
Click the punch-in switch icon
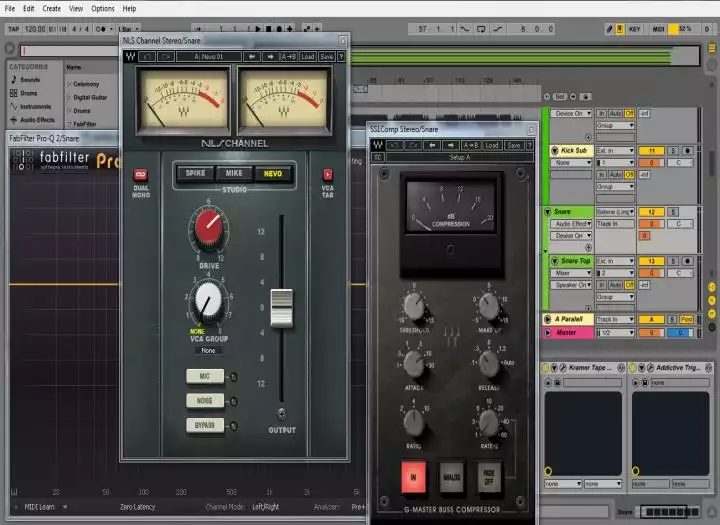click(x=465, y=29)
